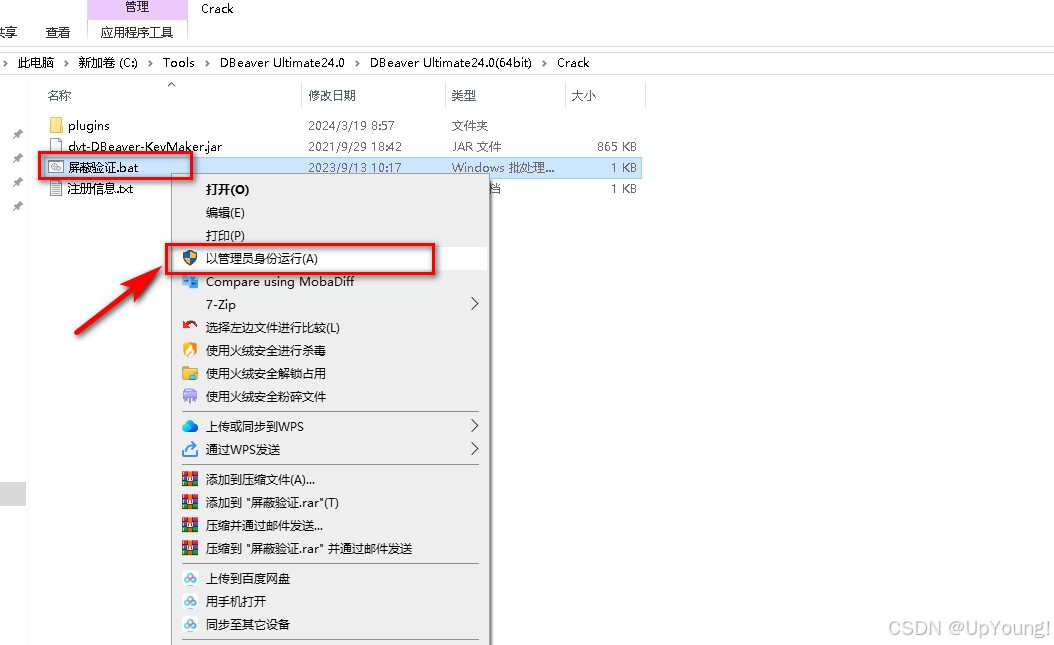Open breadcrumb dropdown after 新加卷 (C:)
This screenshot has width=1054, height=645.
pos(150,63)
